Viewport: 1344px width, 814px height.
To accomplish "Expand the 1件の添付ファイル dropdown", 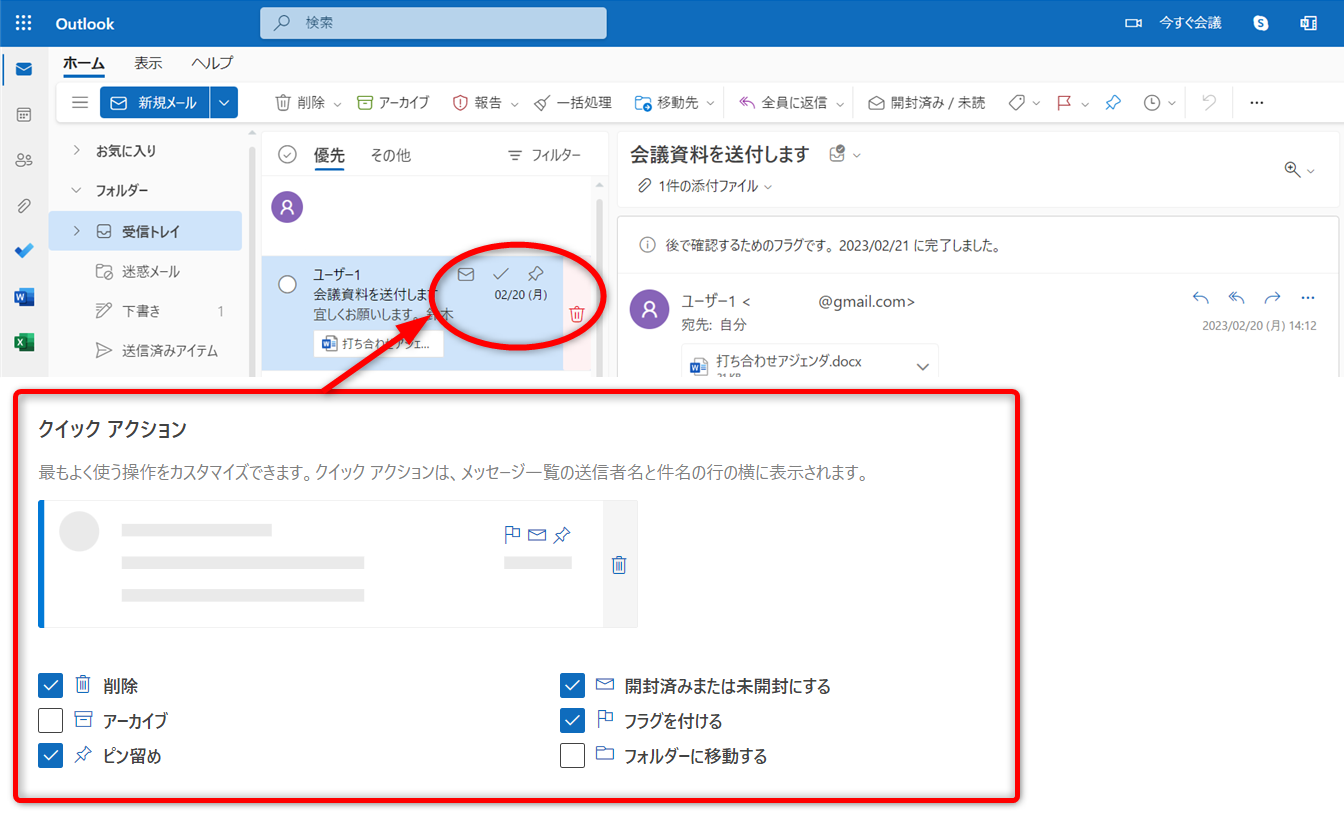I will click(706, 186).
